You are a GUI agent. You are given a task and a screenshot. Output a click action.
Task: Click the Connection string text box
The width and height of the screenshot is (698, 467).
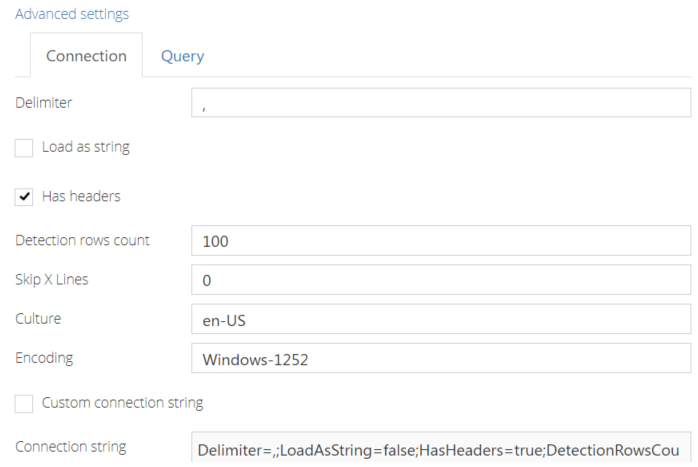point(441,448)
